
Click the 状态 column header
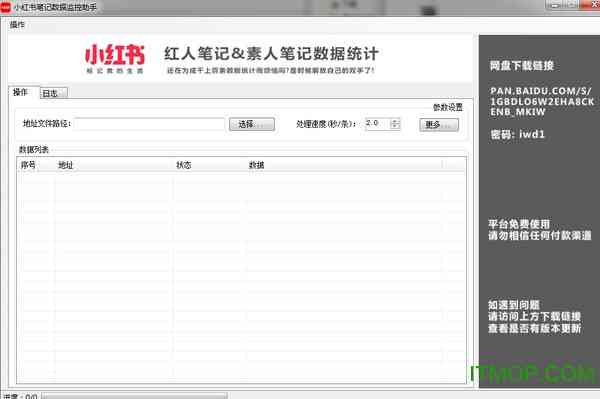pyautogui.click(x=209, y=165)
